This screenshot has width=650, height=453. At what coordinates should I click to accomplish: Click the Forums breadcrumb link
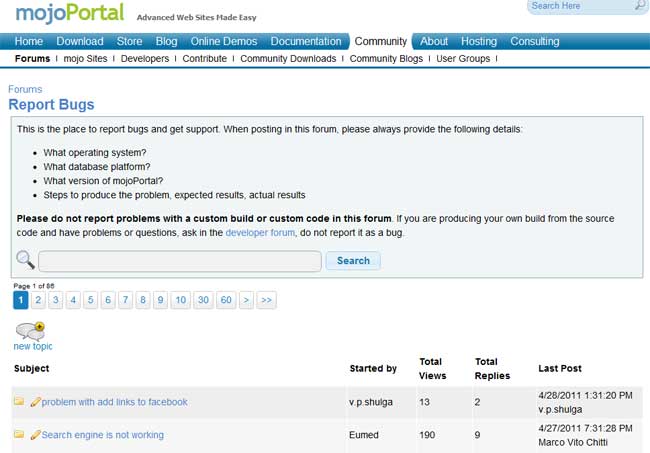[25, 89]
